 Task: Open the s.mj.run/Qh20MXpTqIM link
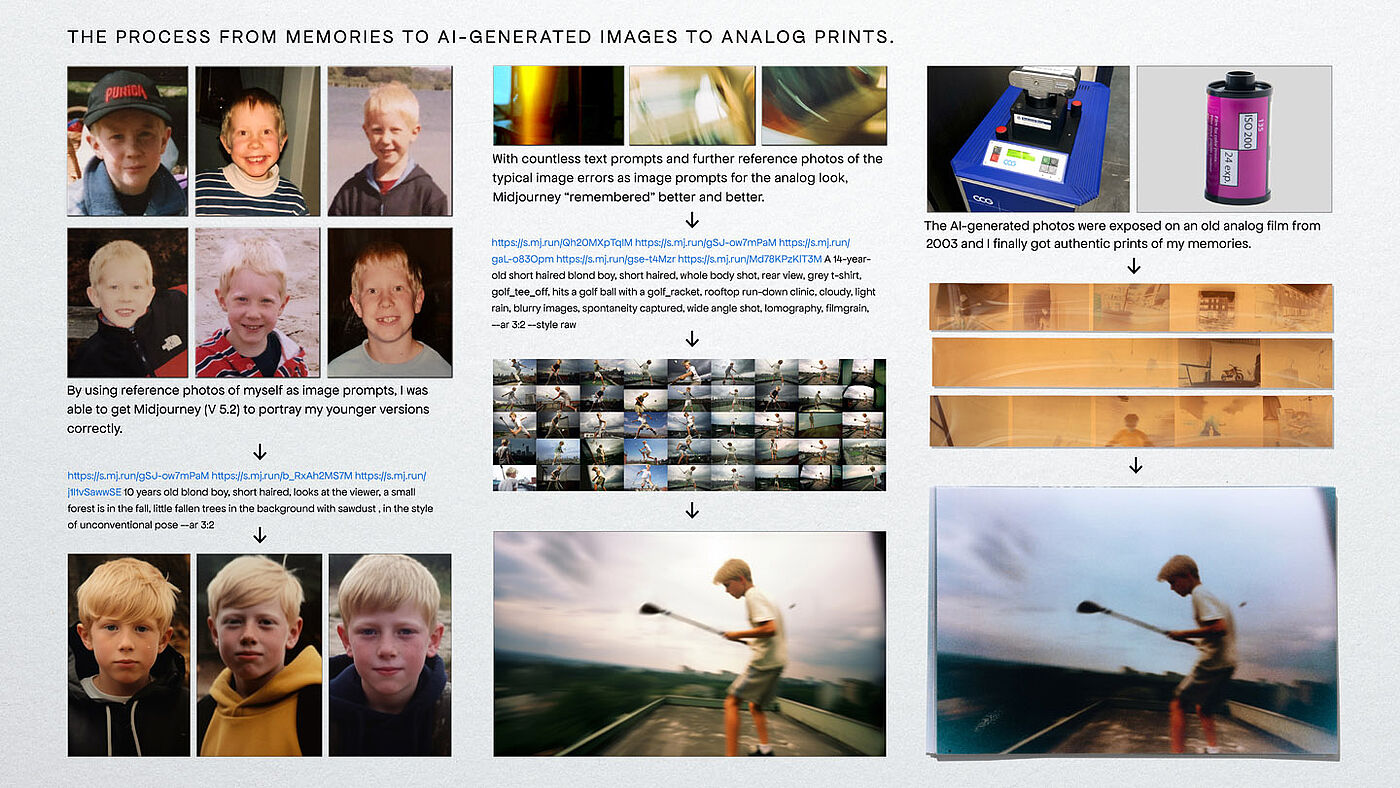point(561,242)
